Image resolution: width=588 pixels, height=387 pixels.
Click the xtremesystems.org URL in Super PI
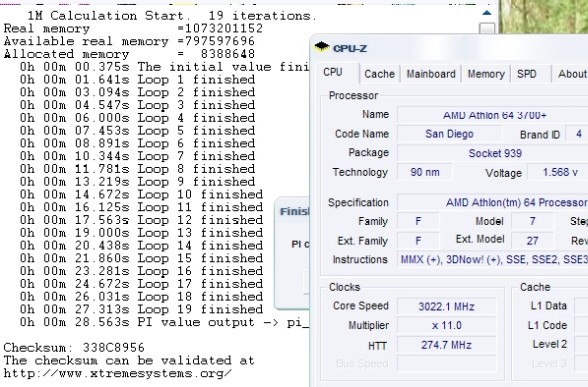coord(118,374)
